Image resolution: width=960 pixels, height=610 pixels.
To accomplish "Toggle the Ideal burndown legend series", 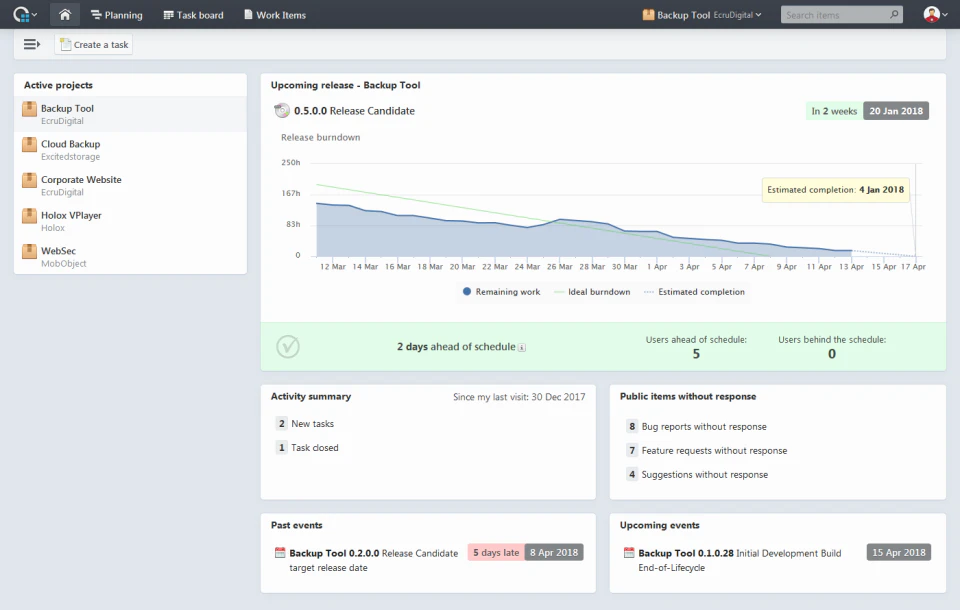I will (x=592, y=292).
